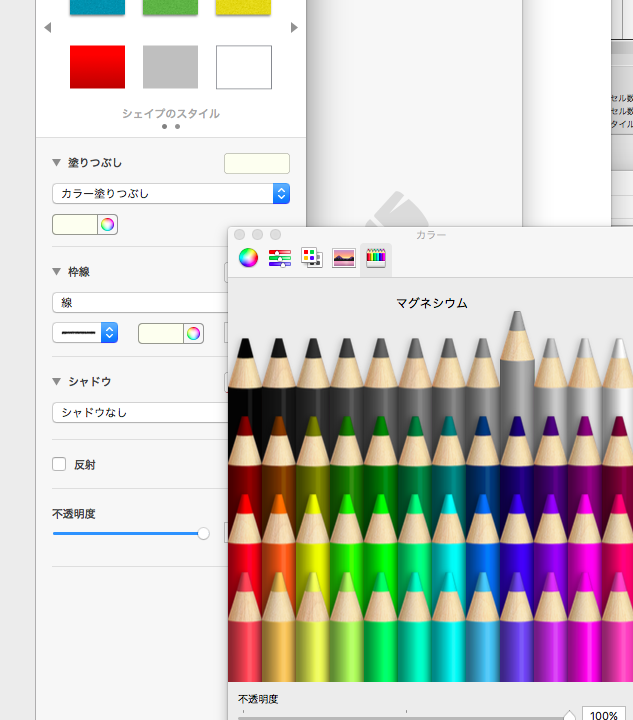633x720 pixels.
Task: Collapse the 塗りつぶし section
Action: 56,163
